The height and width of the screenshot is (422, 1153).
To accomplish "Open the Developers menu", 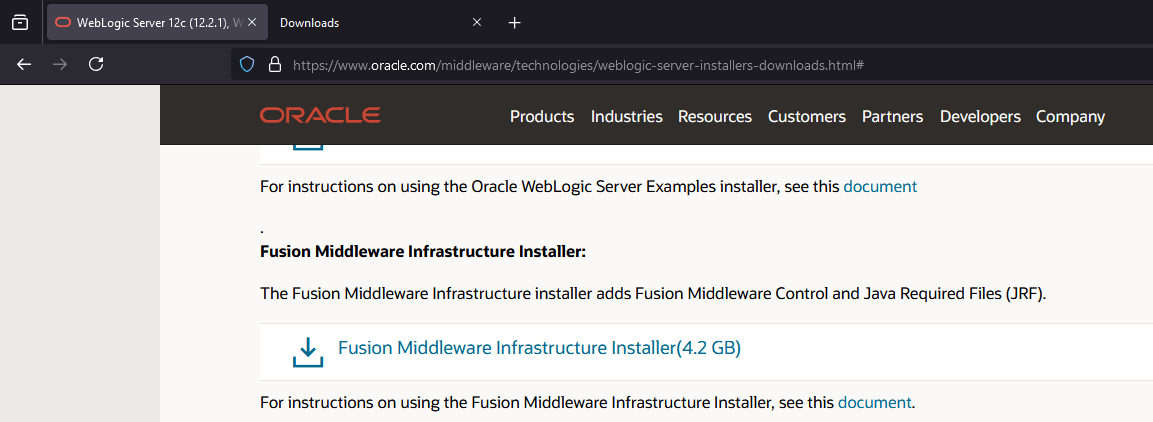I will 980,117.
